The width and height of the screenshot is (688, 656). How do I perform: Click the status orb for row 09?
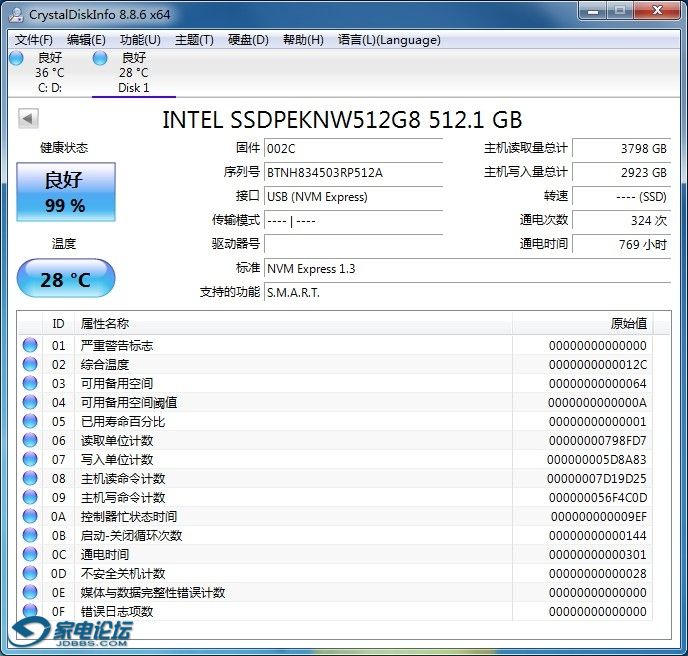click(30, 497)
